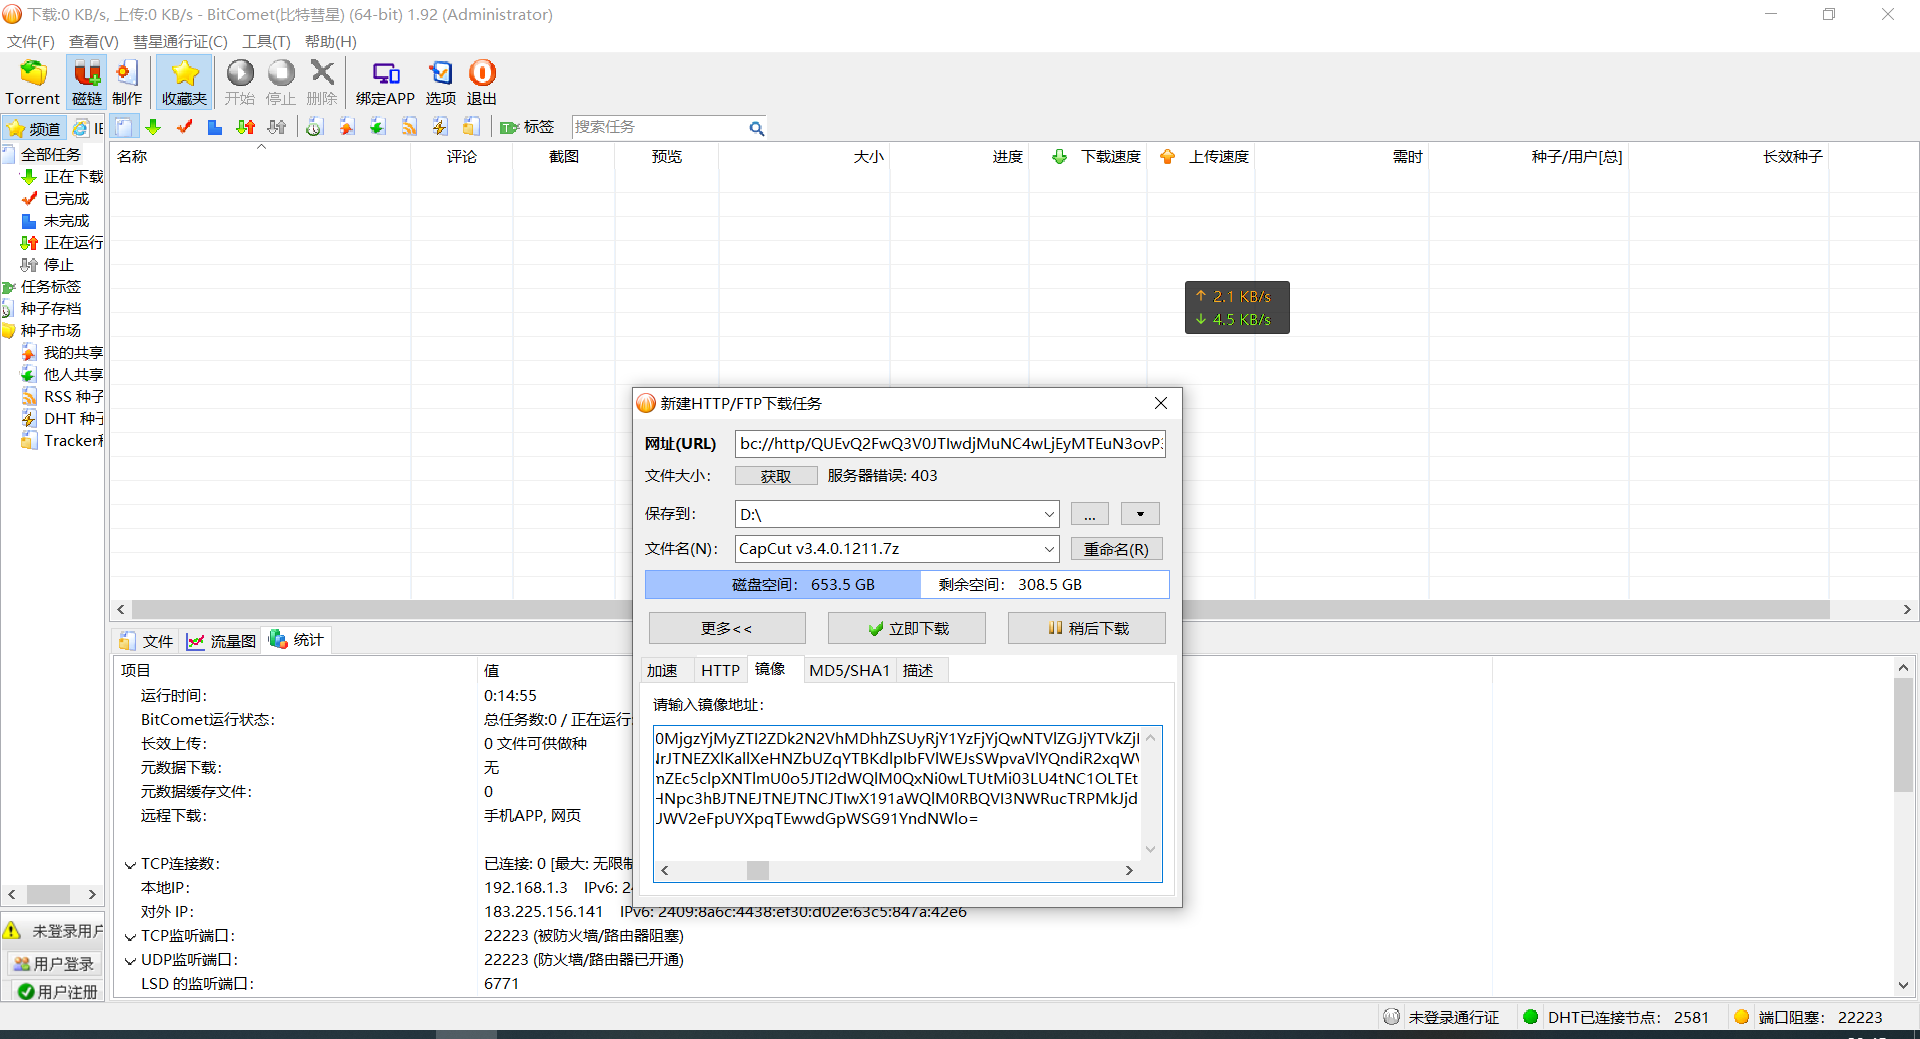
Task: Open the 工具(T) menu
Action: pyautogui.click(x=266, y=41)
